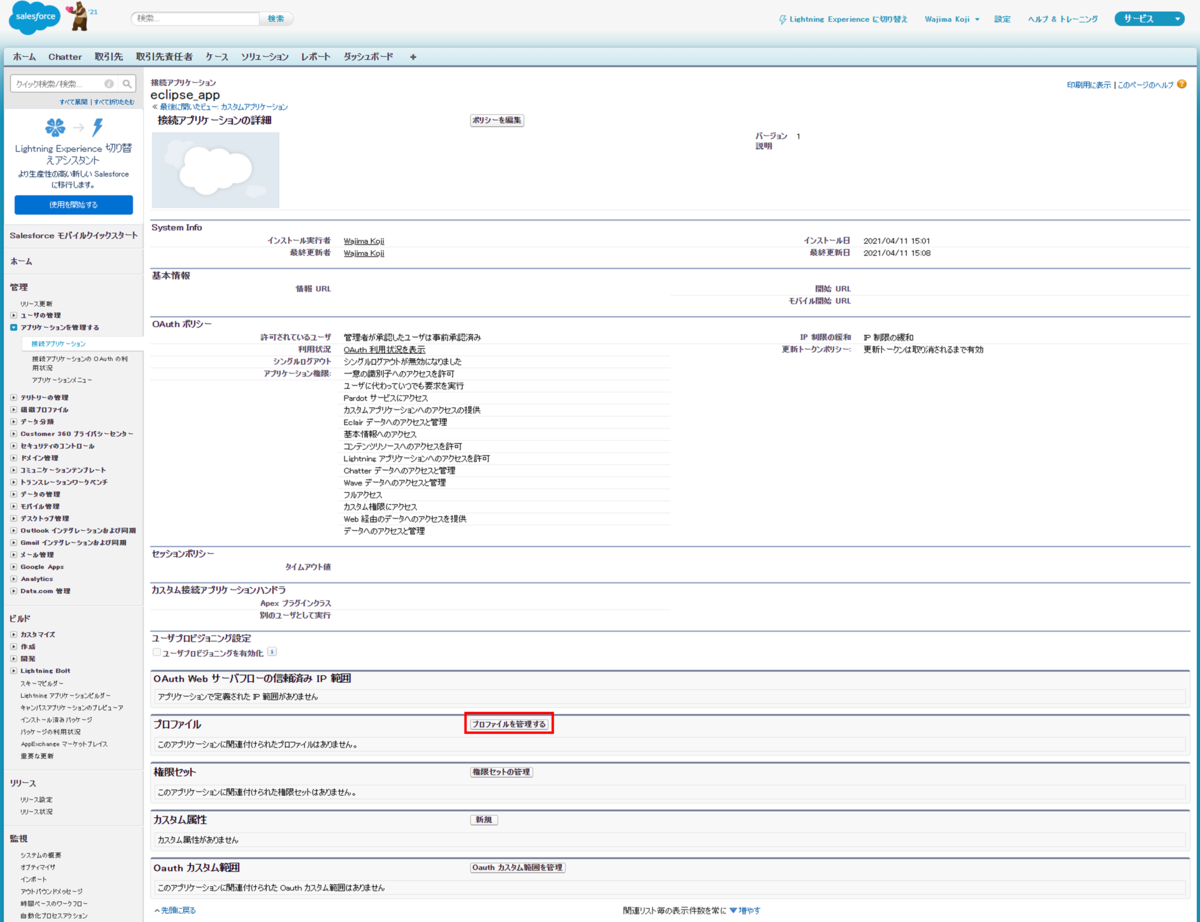Click info icon beside ユーザプロビジョニングを有効化

point(272,652)
